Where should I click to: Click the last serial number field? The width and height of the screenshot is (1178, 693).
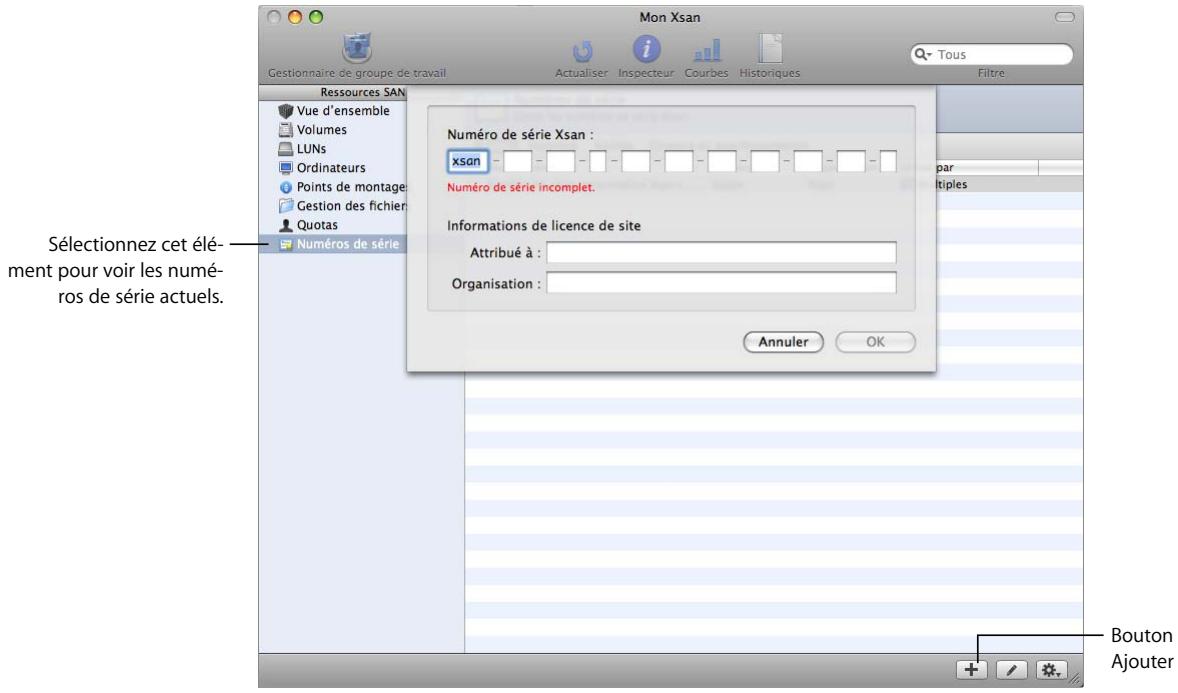coord(888,161)
